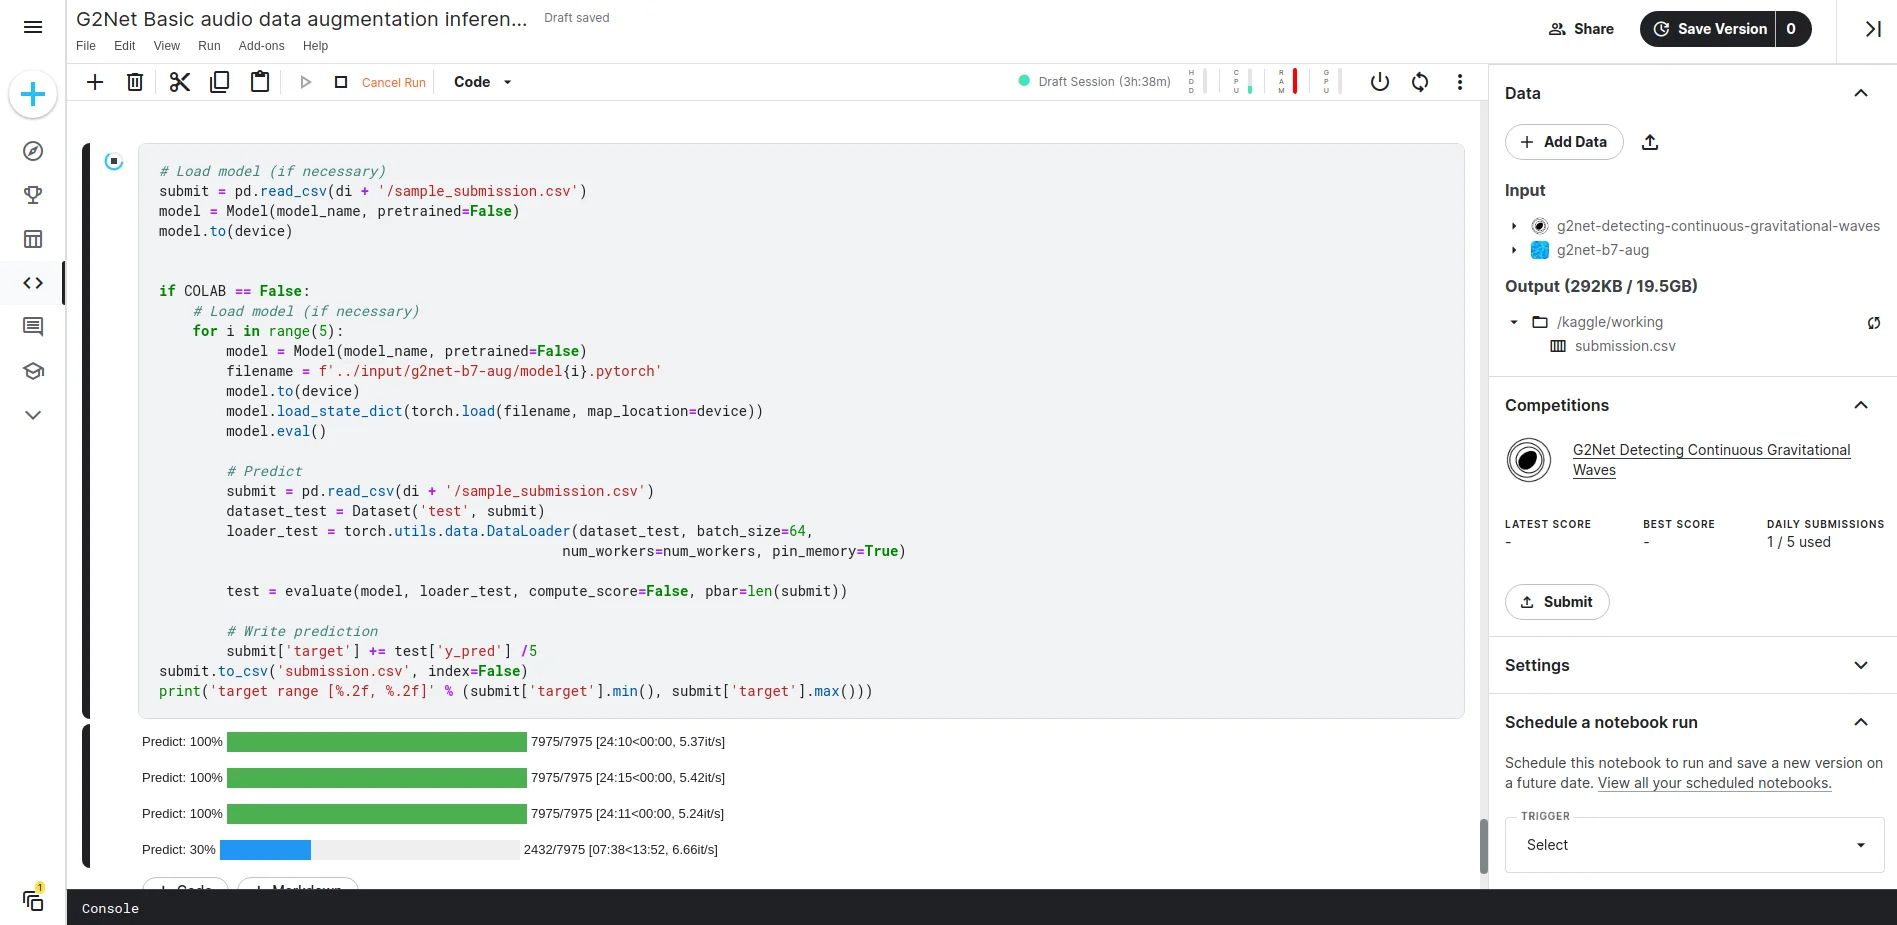Open the Add-ons menu
The height and width of the screenshot is (925, 1897).
[261, 46]
